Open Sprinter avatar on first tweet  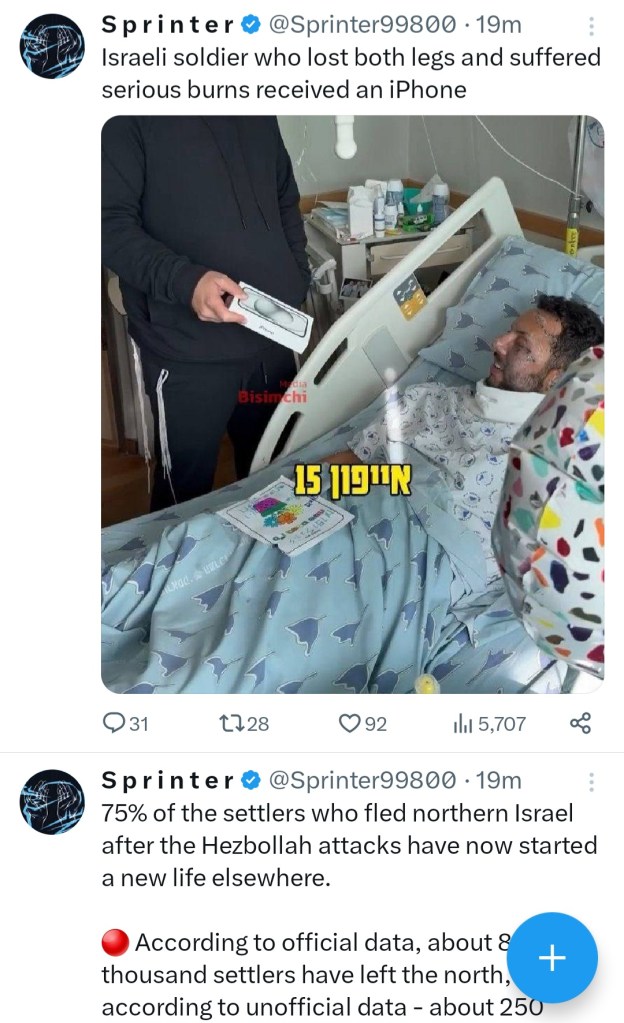(52, 45)
